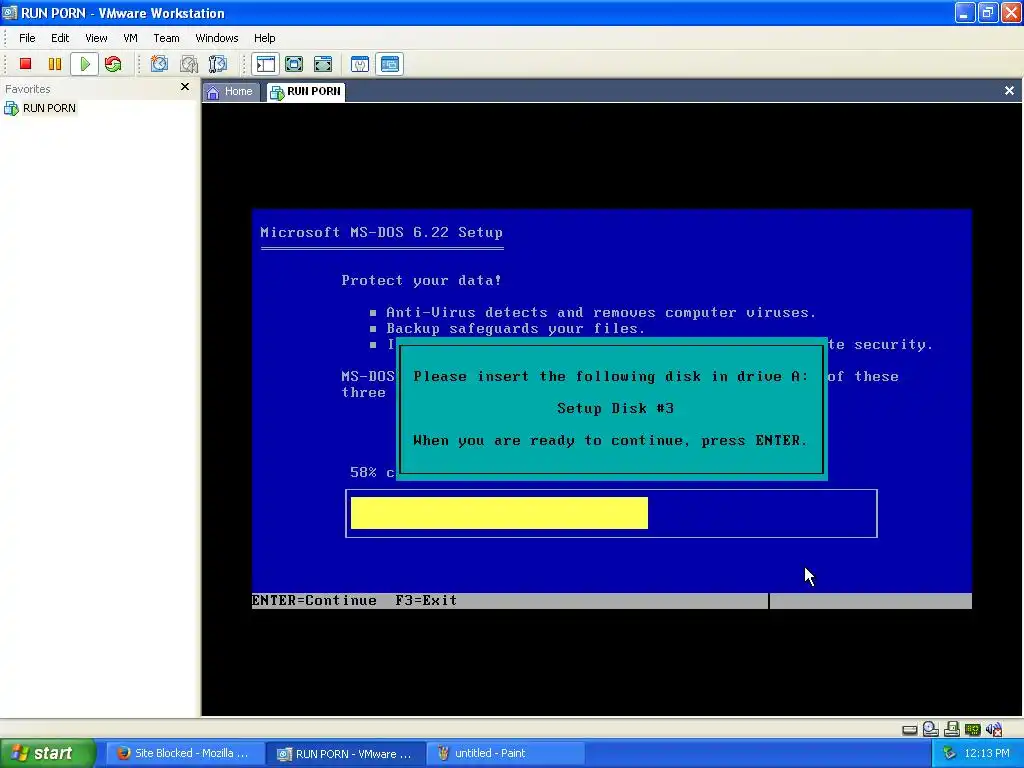This screenshot has width=1024, height=768.
Task: Click the ENTER=Continue text in status bar
Action: pos(314,601)
